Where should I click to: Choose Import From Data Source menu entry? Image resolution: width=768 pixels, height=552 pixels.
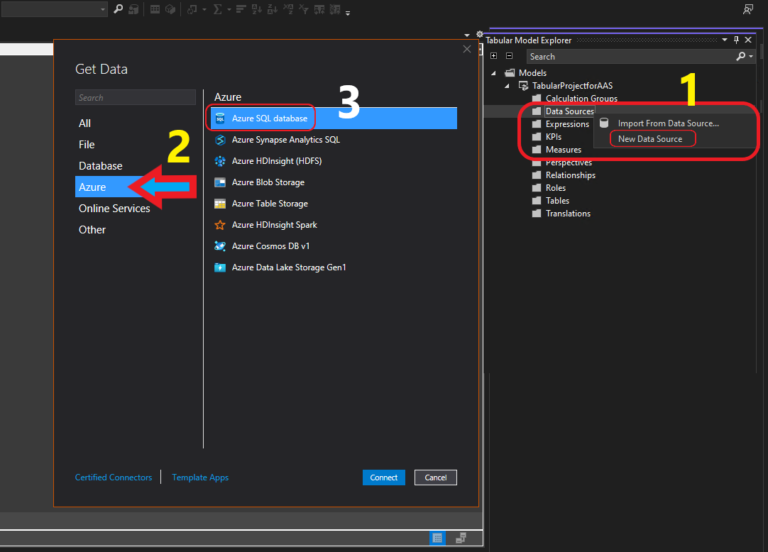668,123
